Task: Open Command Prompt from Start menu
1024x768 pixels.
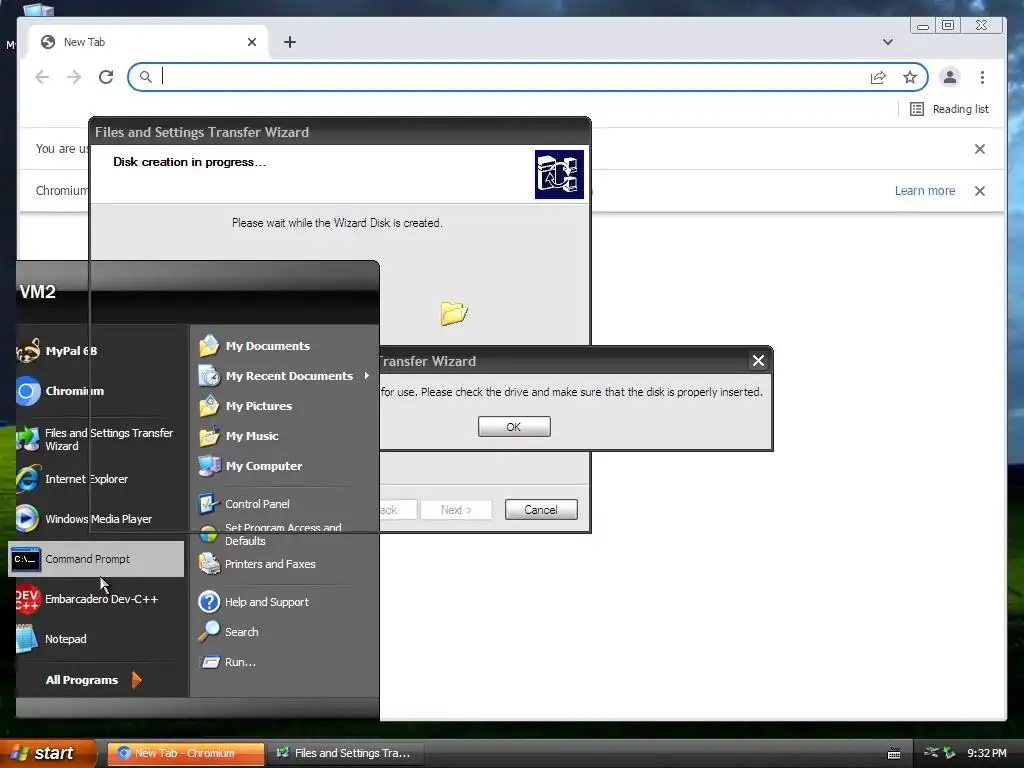Action: [x=96, y=559]
